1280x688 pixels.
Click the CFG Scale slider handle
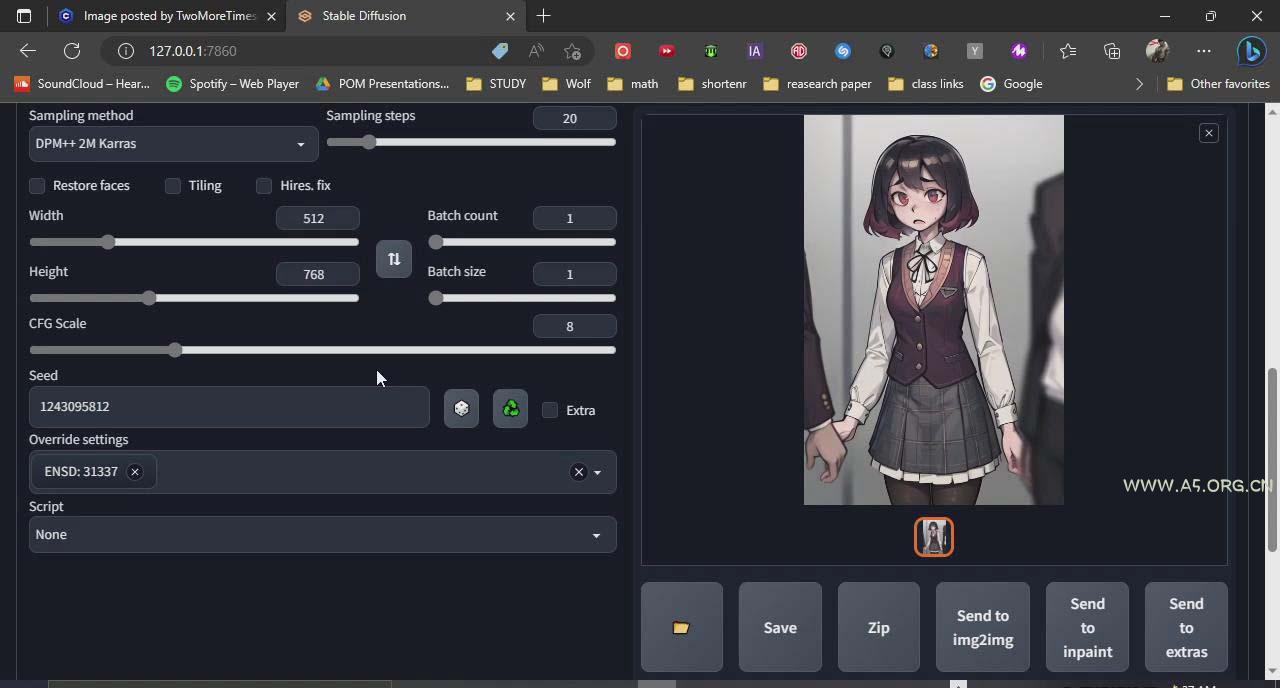click(176, 350)
